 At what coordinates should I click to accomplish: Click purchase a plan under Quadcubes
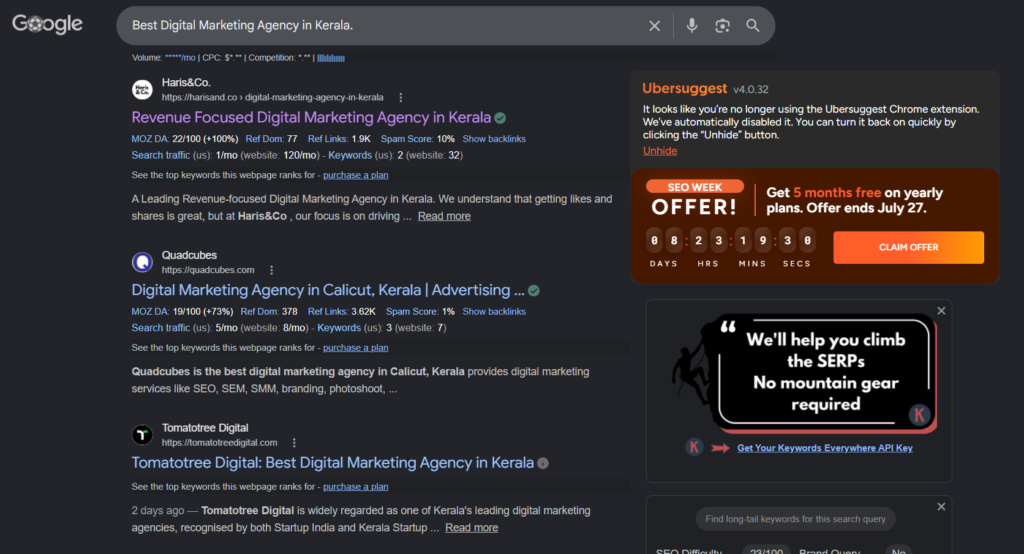pos(356,348)
